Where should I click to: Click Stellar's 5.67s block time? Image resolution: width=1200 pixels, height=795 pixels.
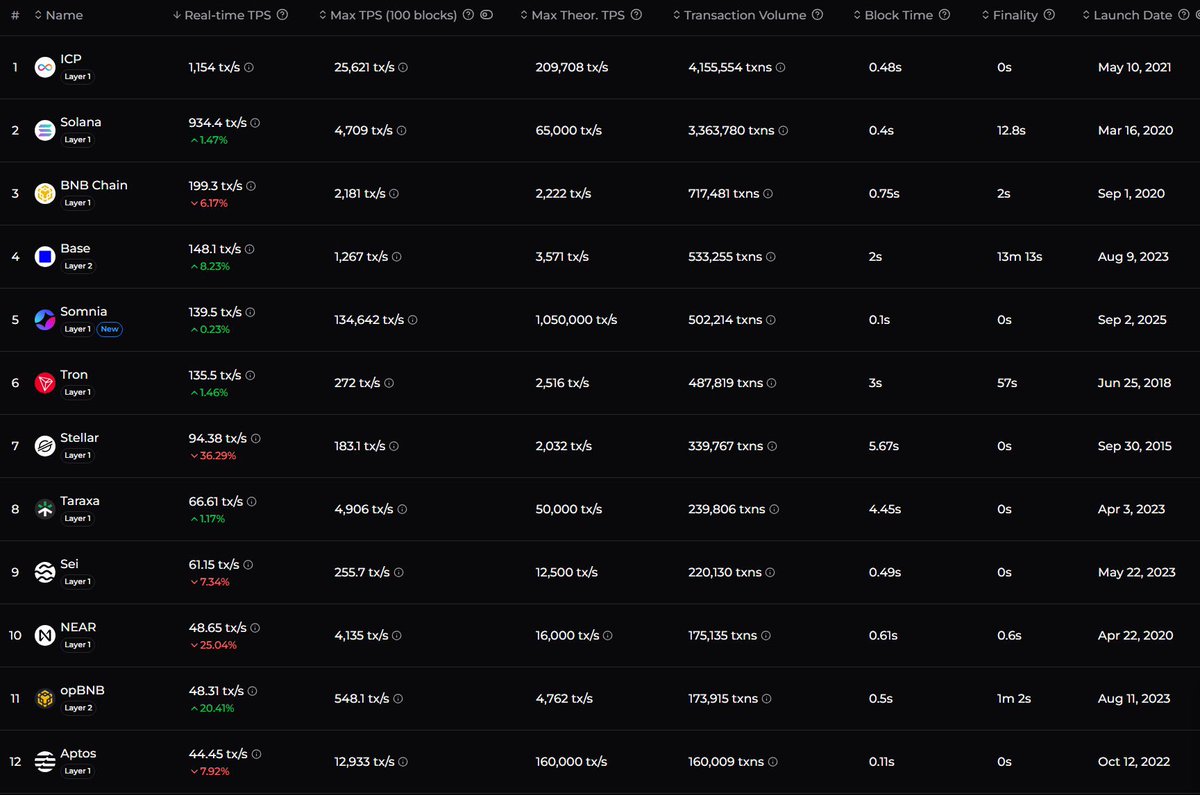click(884, 446)
